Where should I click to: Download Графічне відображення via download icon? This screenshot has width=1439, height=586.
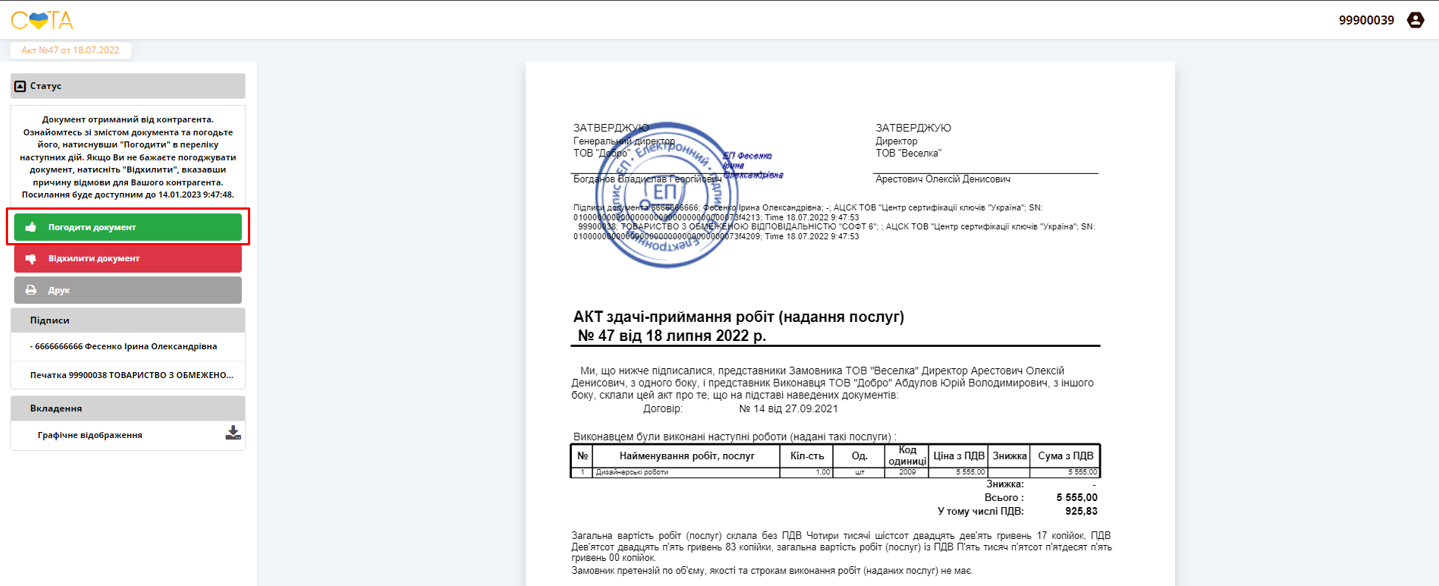(x=233, y=433)
